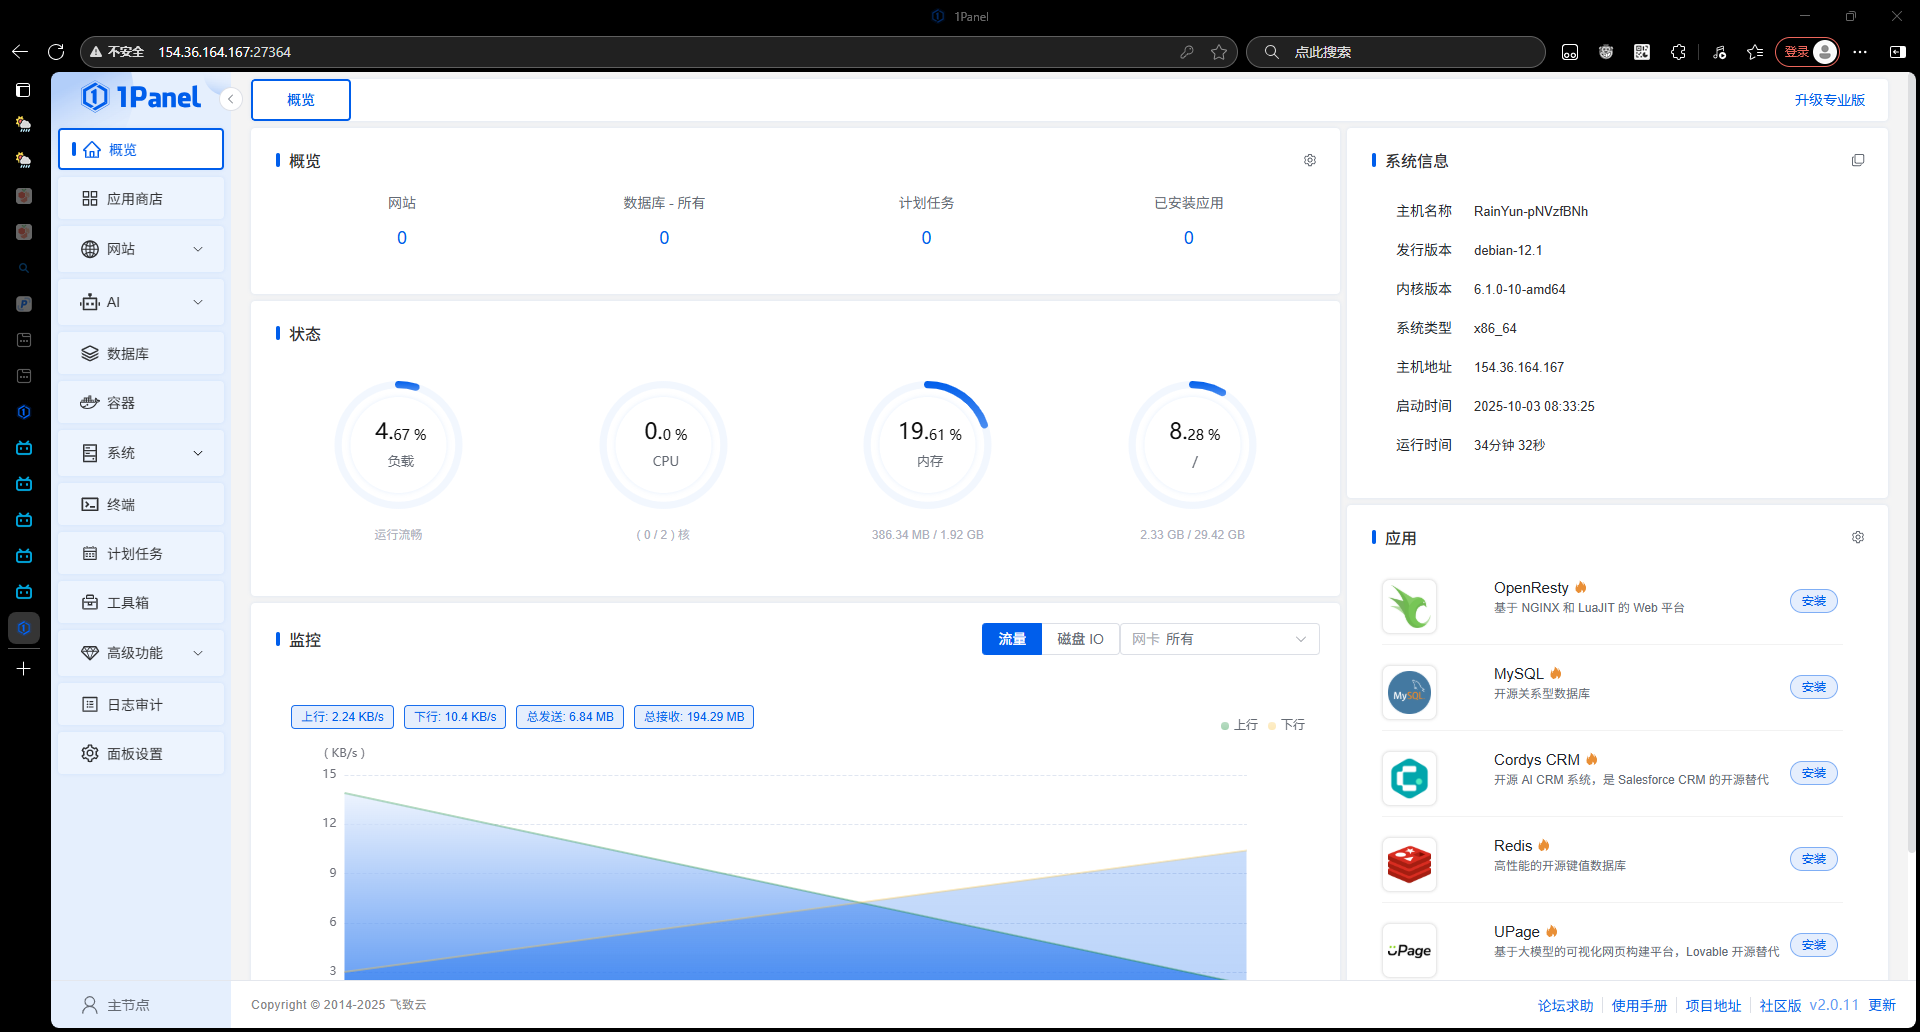Click the overview panel settings gear icon
Image resolution: width=1920 pixels, height=1032 pixels.
pyautogui.click(x=1310, y=160)
